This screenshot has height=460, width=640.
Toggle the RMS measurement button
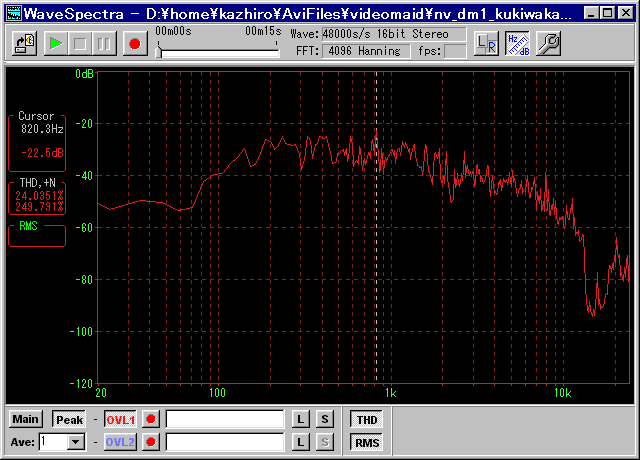point(367,442)
